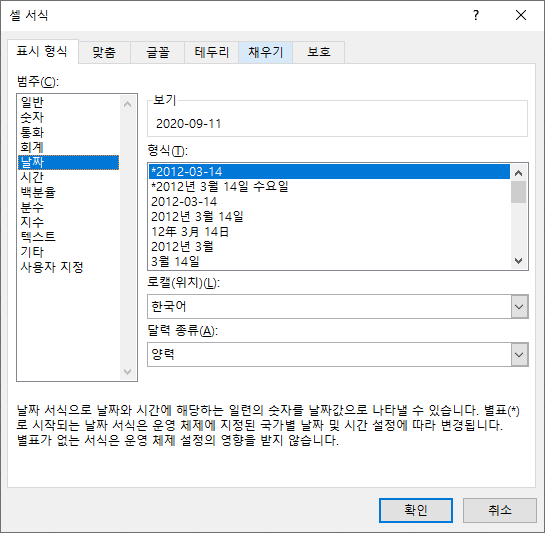Click category list scroll up arrow
The height and width of the screenshot is (533, 545).
pos(128,104)
